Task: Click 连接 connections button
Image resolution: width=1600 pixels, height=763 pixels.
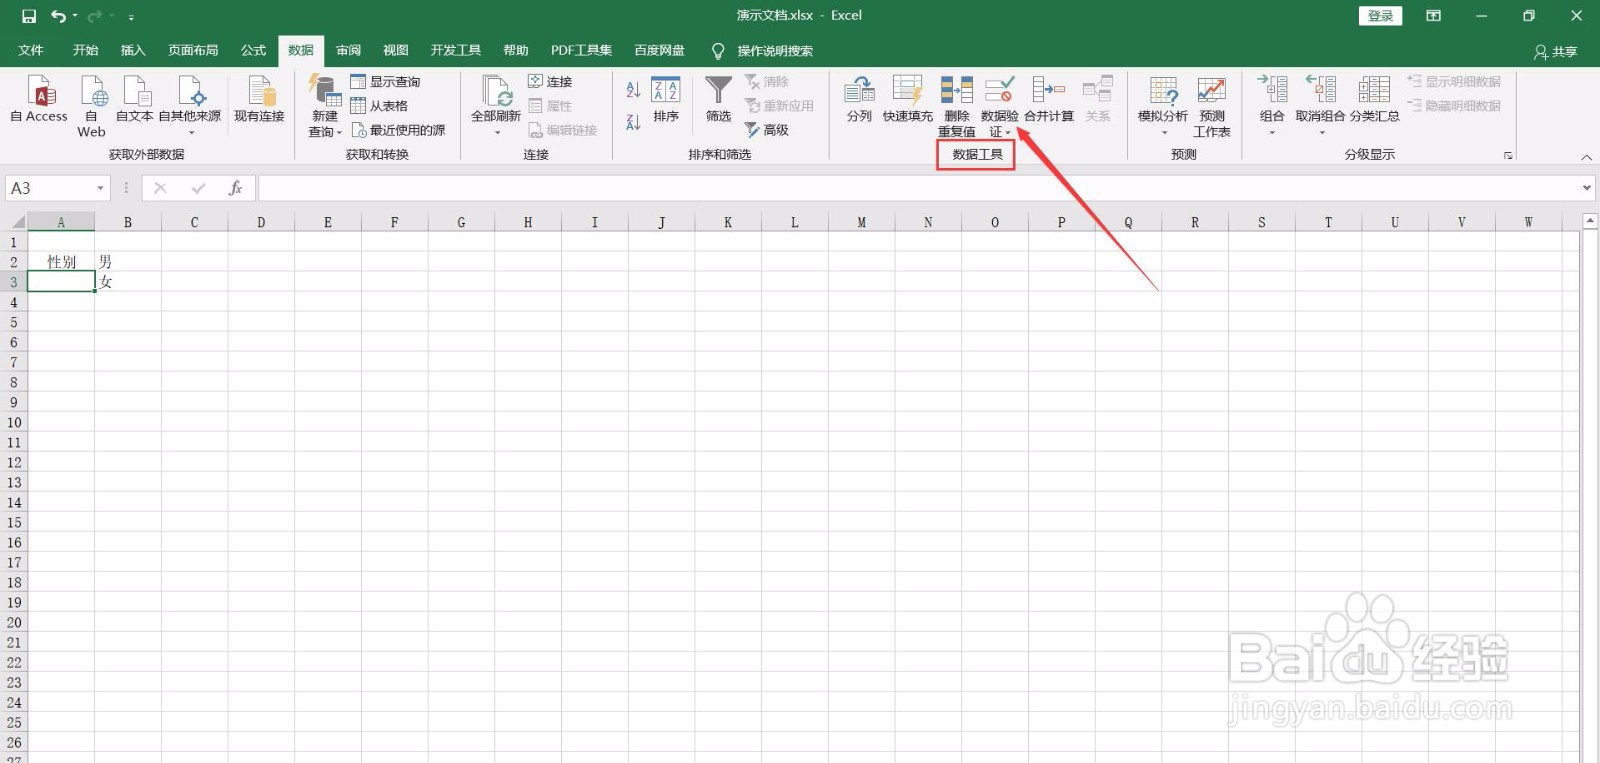Action: (550, 82)
